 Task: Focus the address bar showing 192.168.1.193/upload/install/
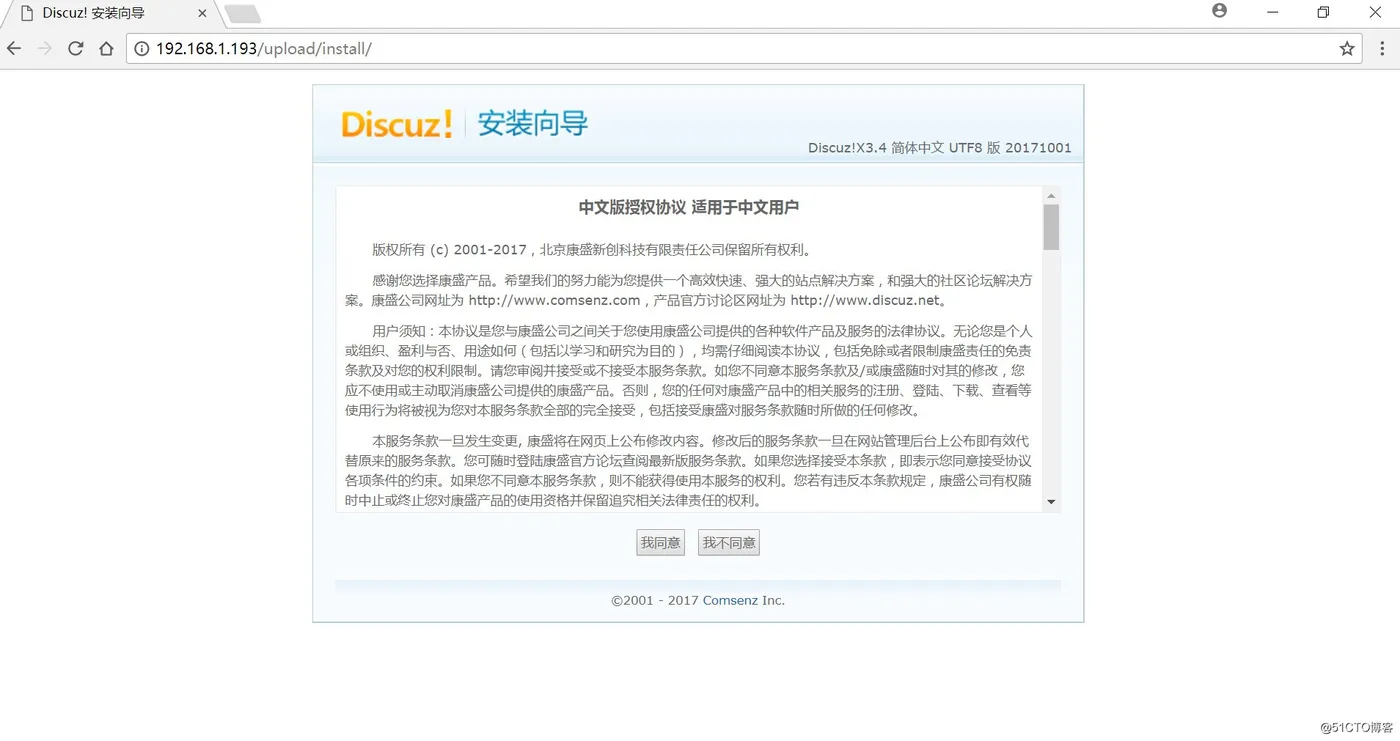tap(742, 48)
